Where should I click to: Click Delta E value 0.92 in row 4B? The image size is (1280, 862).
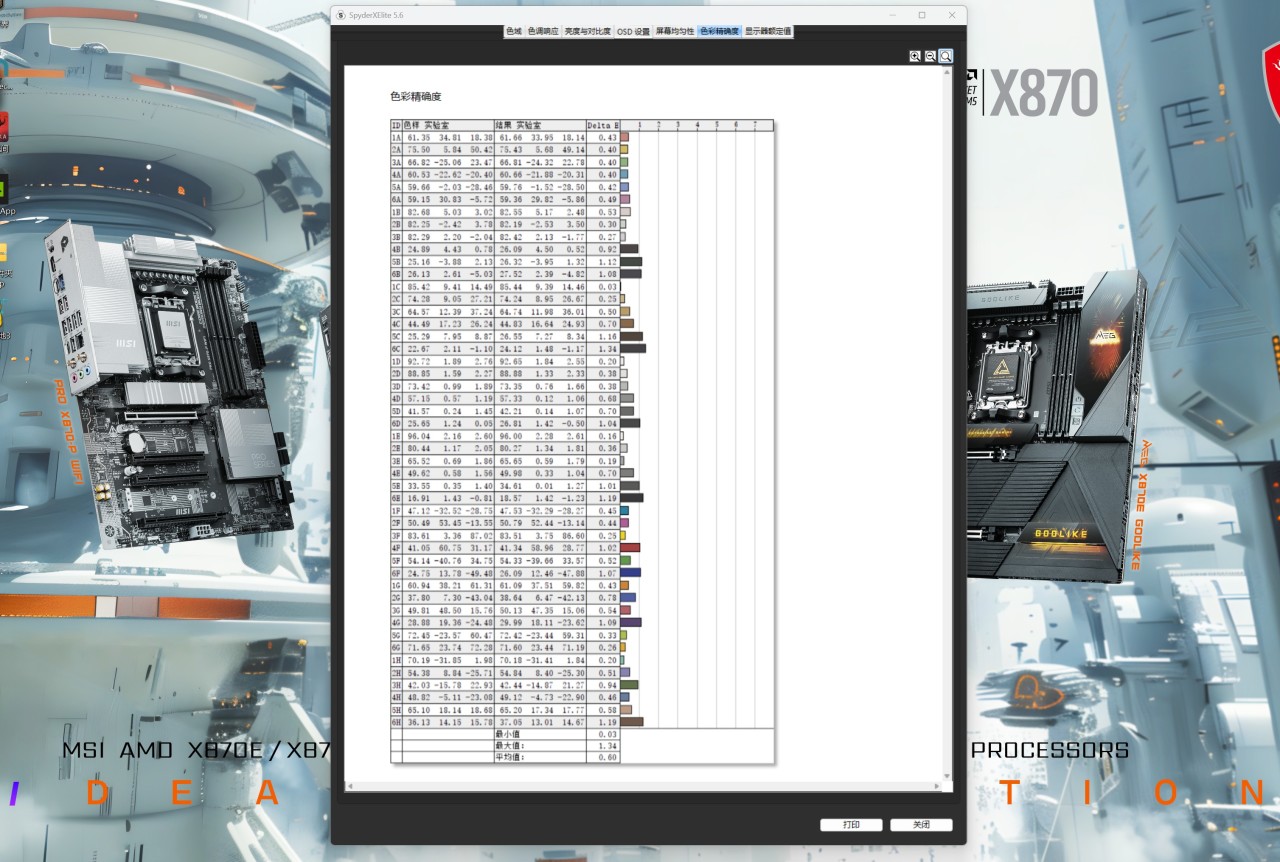607,249
